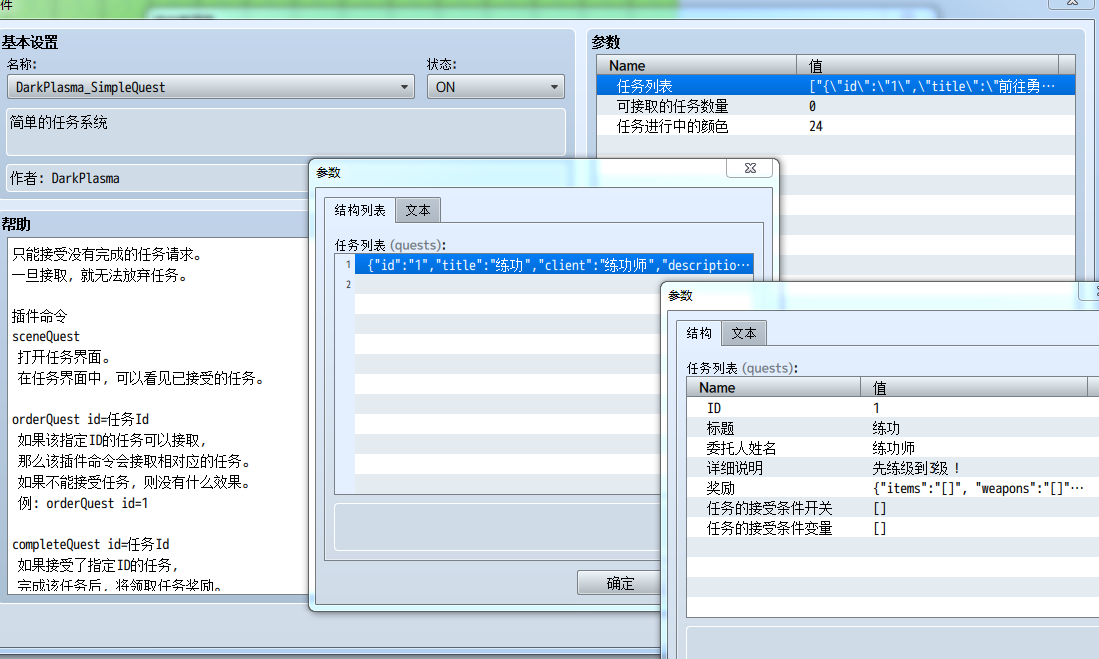This screenshot has height=659, width=1099.
Task: Click the 值 column header in structure dialog
Action: (974, 388)
